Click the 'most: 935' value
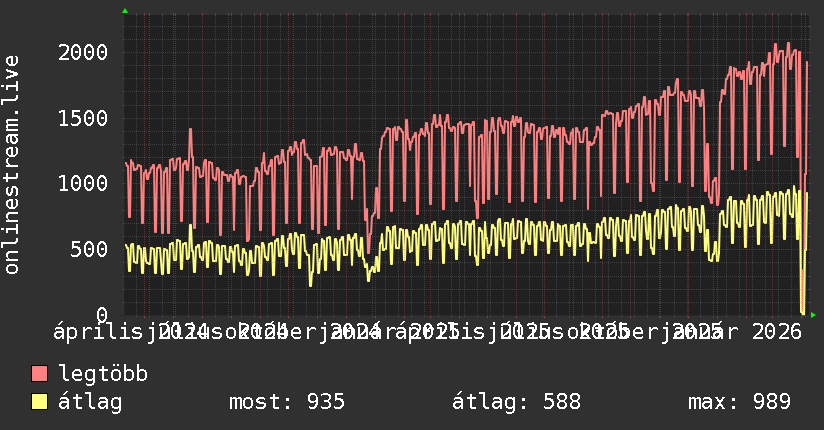 287,402
